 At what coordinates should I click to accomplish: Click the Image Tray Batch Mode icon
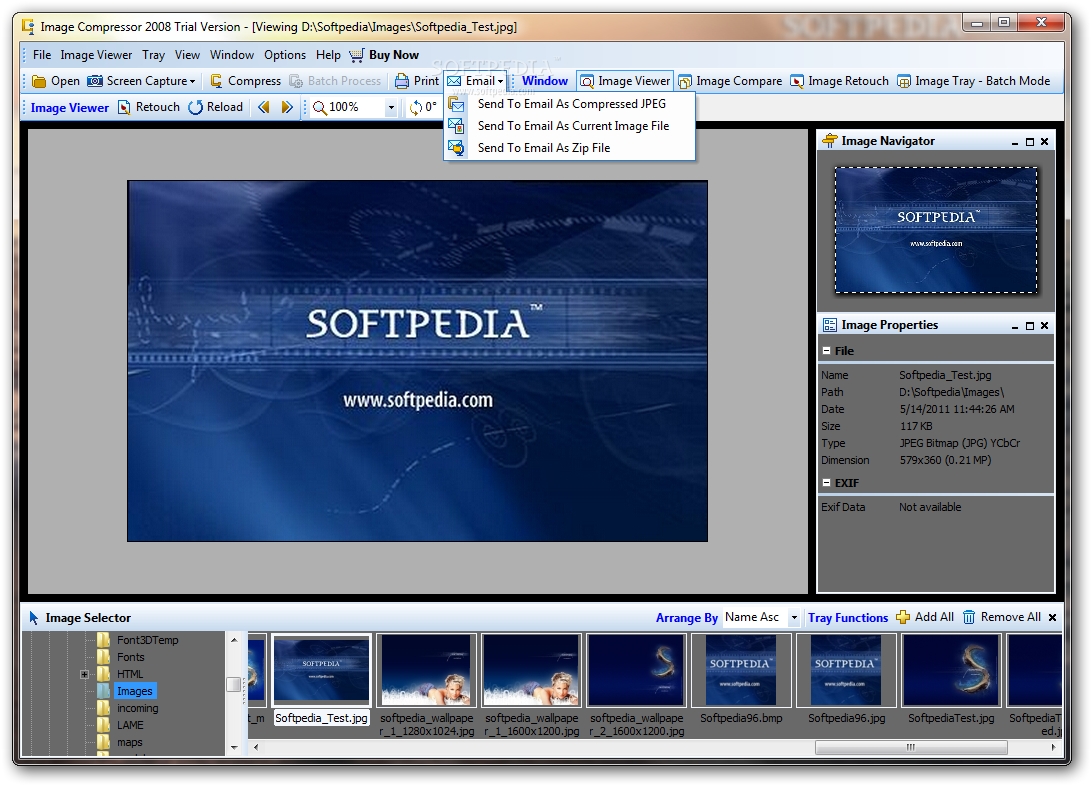tap(904, 81)
